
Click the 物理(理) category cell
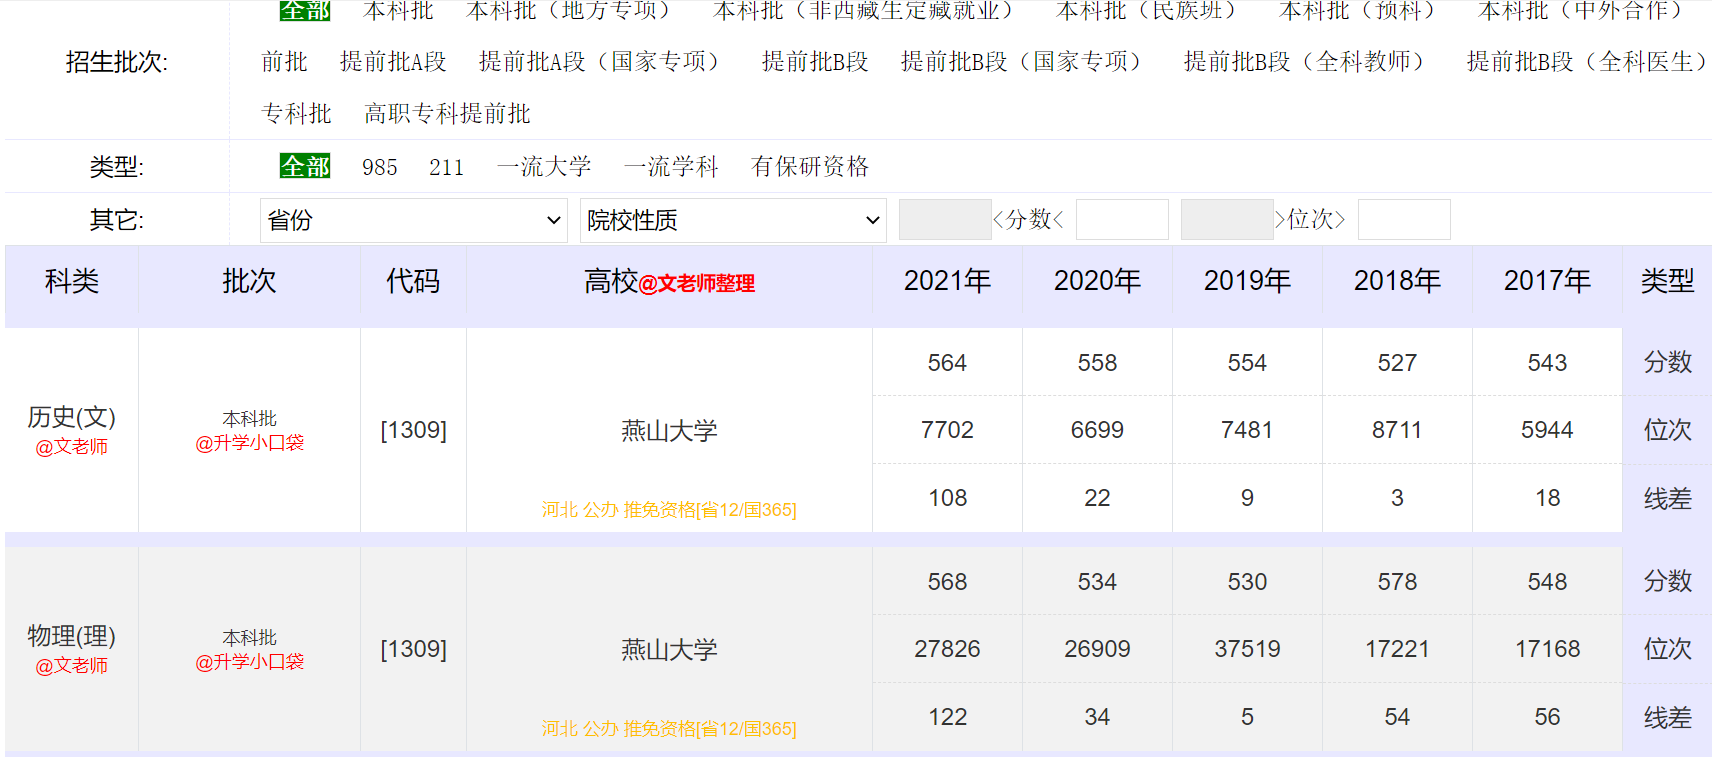point(72,649)
